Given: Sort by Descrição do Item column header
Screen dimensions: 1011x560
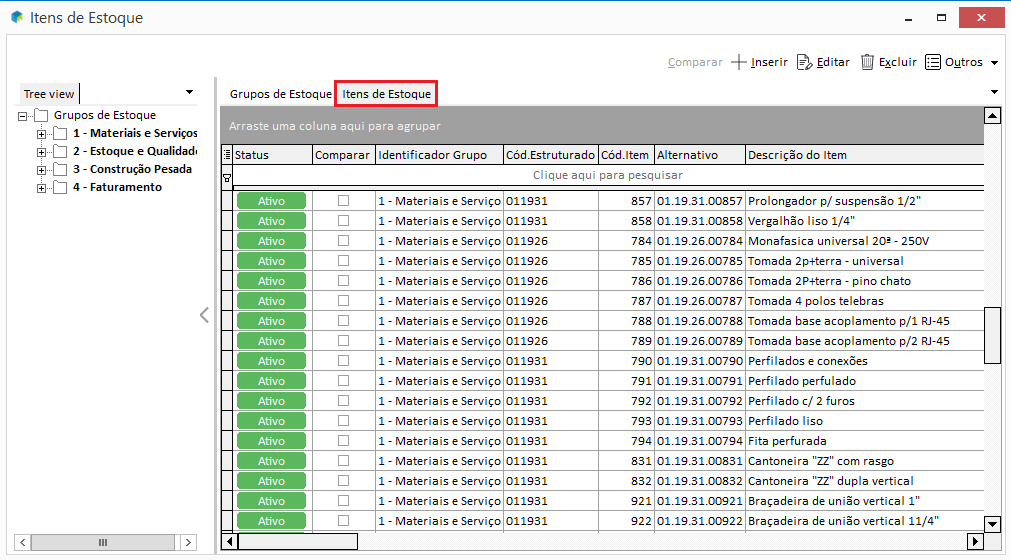Looking at the screenshot, I should coord(864,155).
